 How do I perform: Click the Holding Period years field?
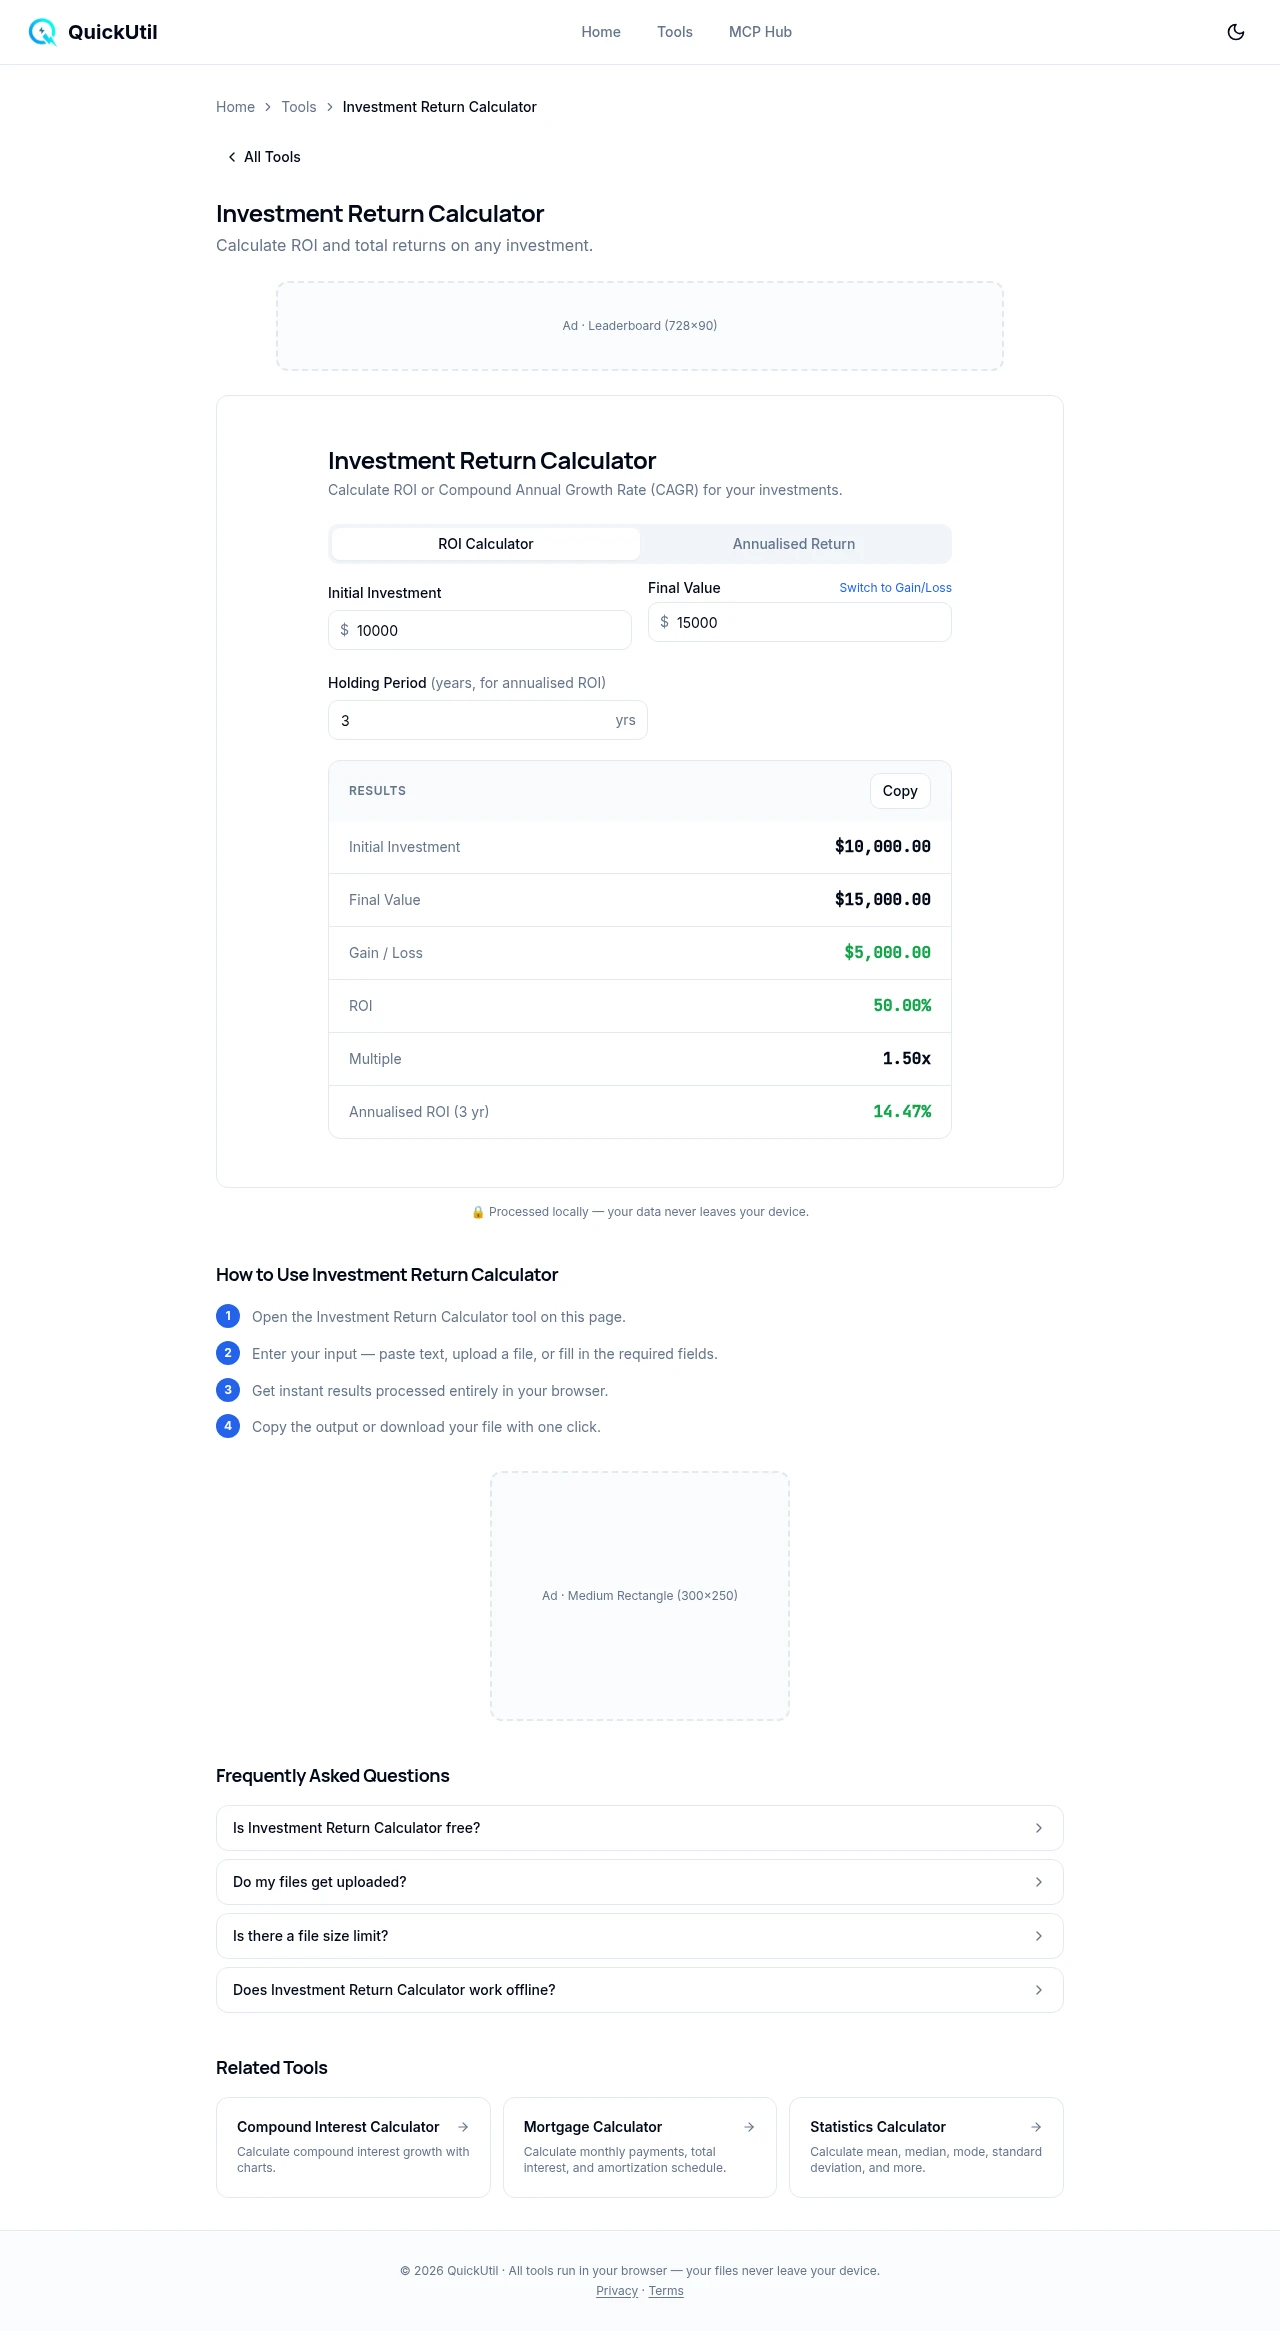[475, 720]
